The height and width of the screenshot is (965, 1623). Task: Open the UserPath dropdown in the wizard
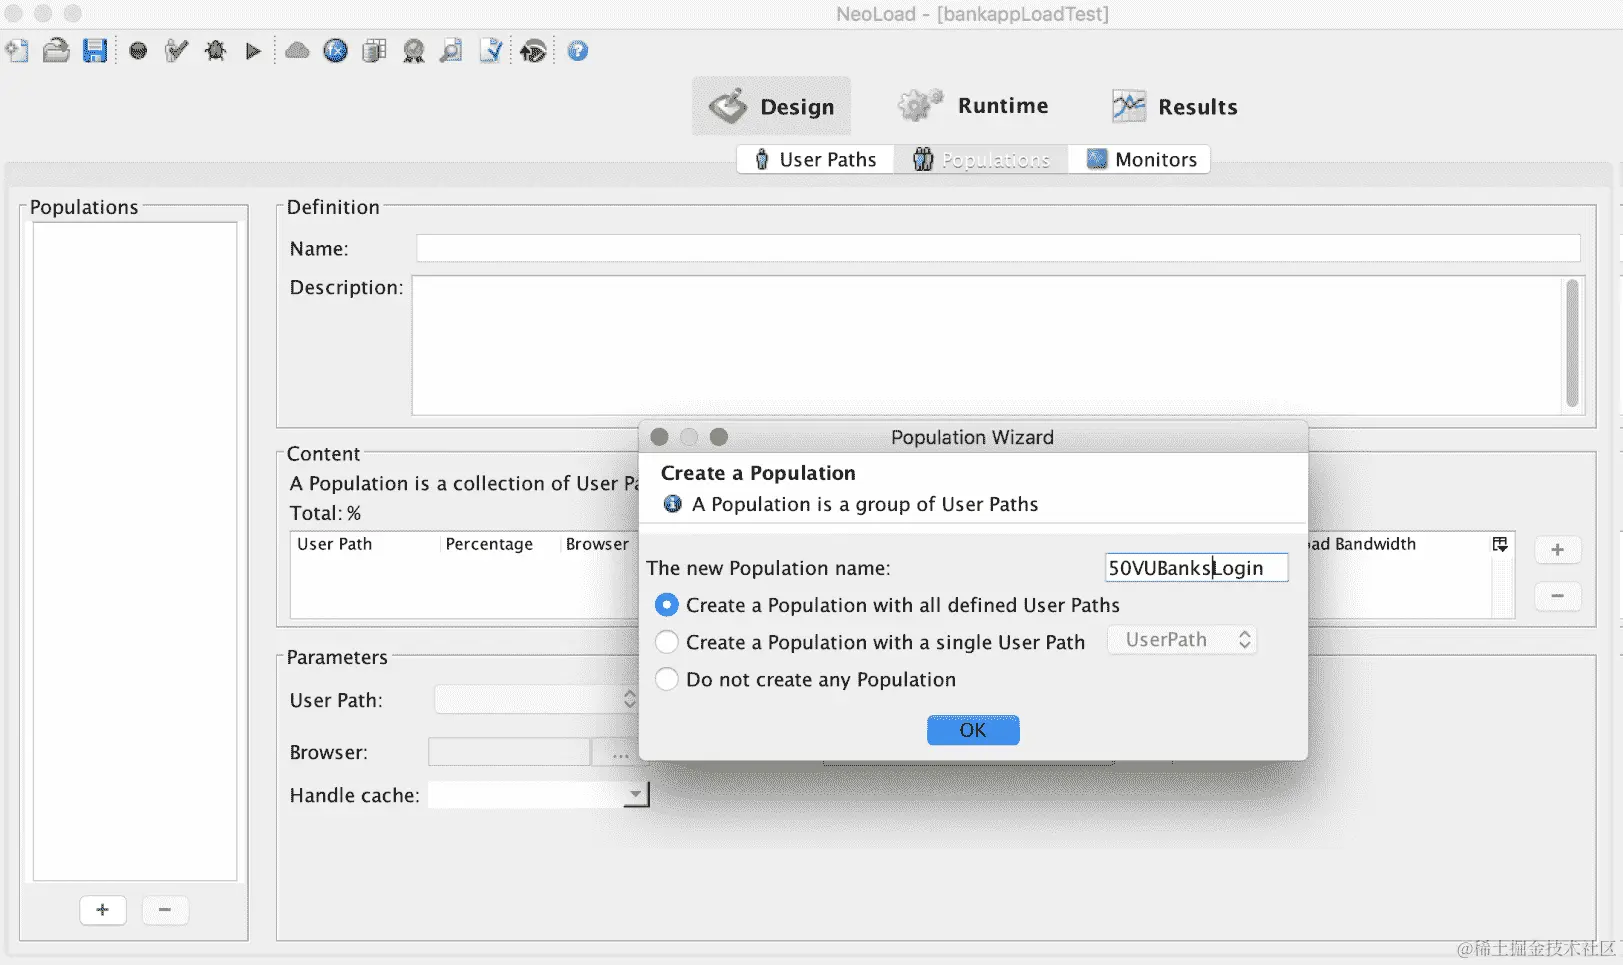pyautogui.click(x=1182, y=640)
